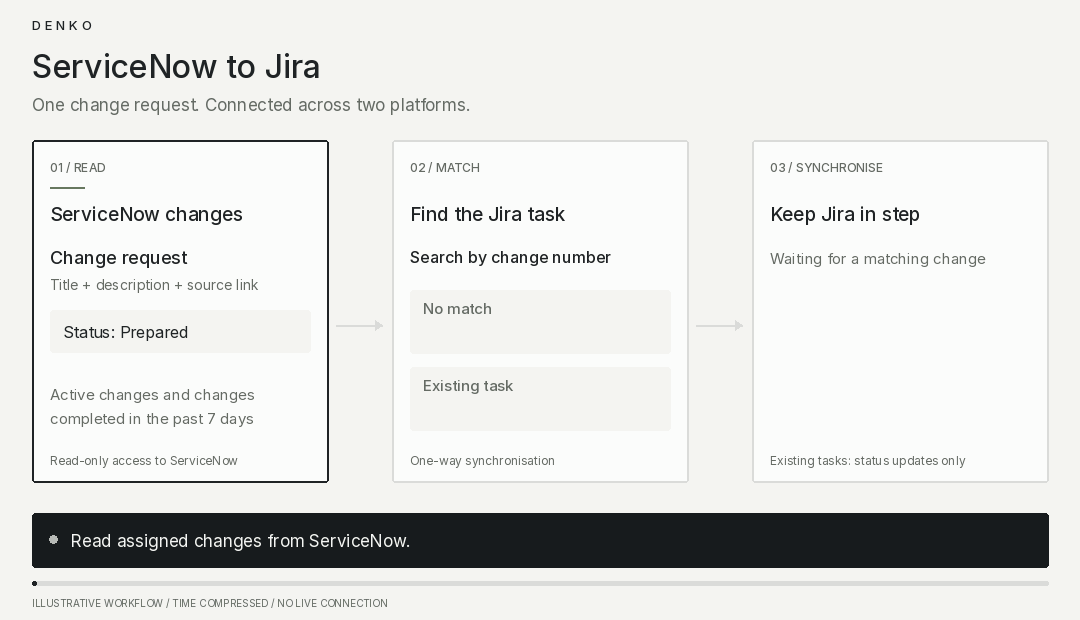Image resolution: width=1080 pixels, height=620 pixels.
Task: Click the 'Change request' subheading
Action: [118, 258]
